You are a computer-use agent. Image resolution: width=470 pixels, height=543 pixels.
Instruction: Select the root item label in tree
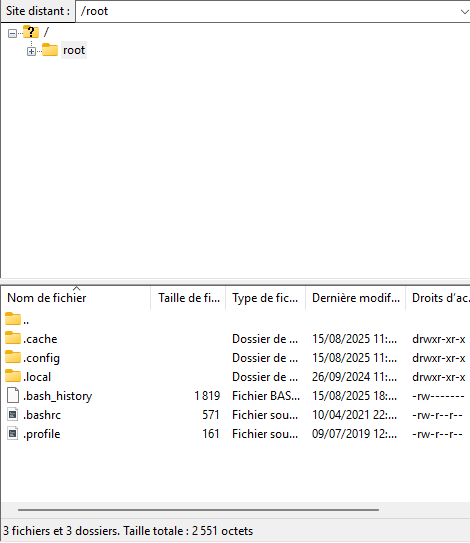tap(74, 50)
